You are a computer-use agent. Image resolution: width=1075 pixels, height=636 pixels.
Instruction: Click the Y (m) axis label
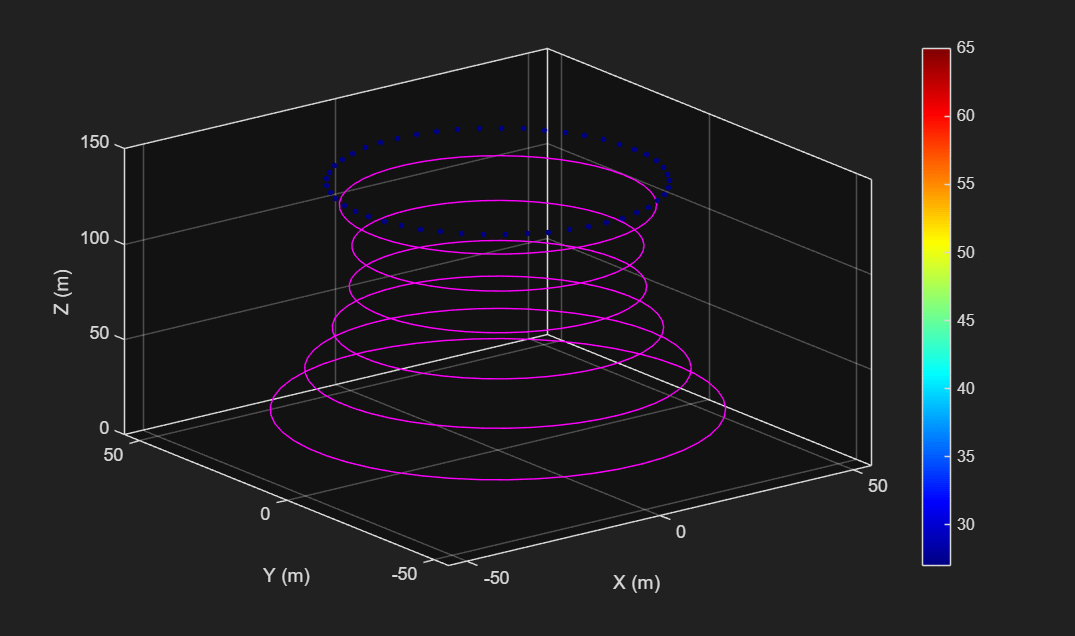pos(286,575)
